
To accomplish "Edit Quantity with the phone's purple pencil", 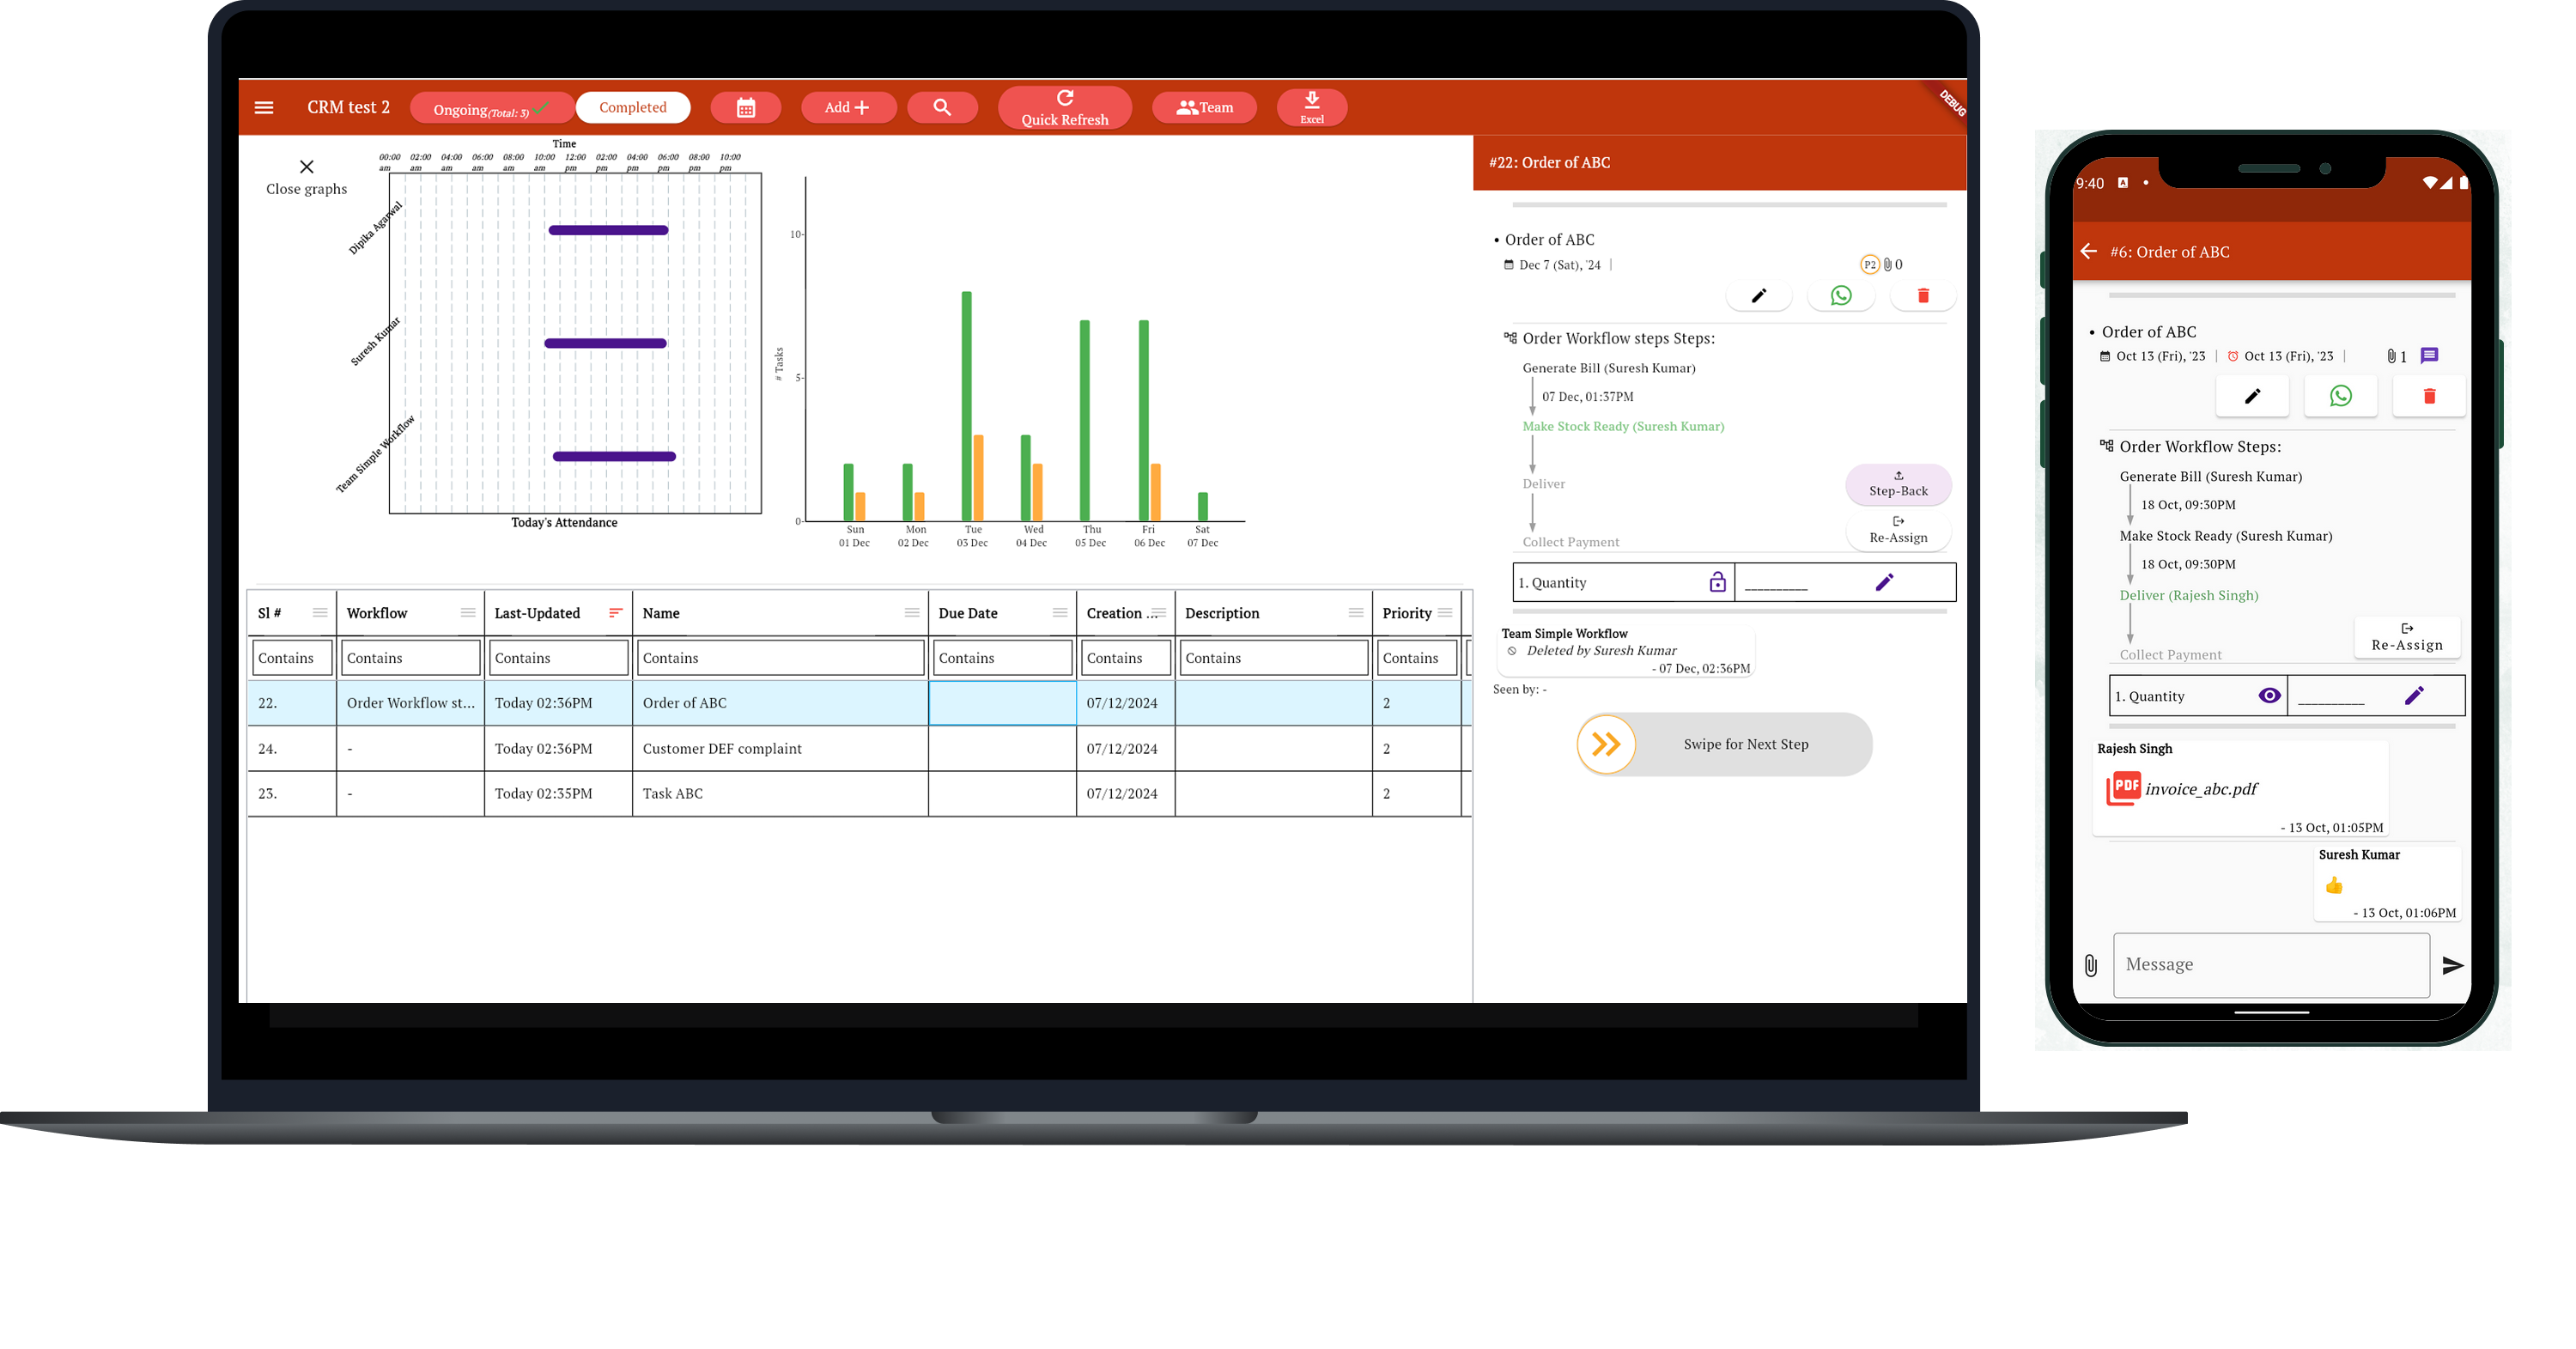I will 2414,696.
